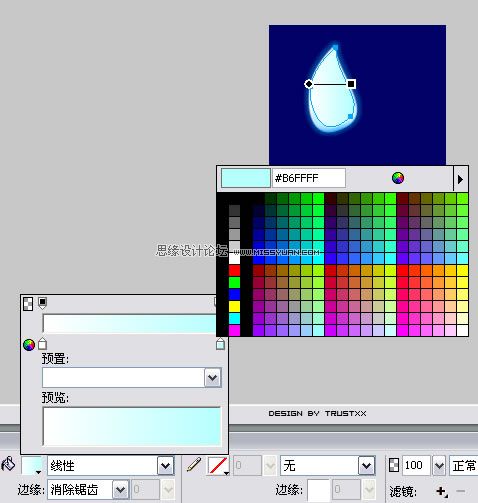Click the transparency icon next to 100 field
The width and height of the screenshot is (478, 503).
click(394, 465)
